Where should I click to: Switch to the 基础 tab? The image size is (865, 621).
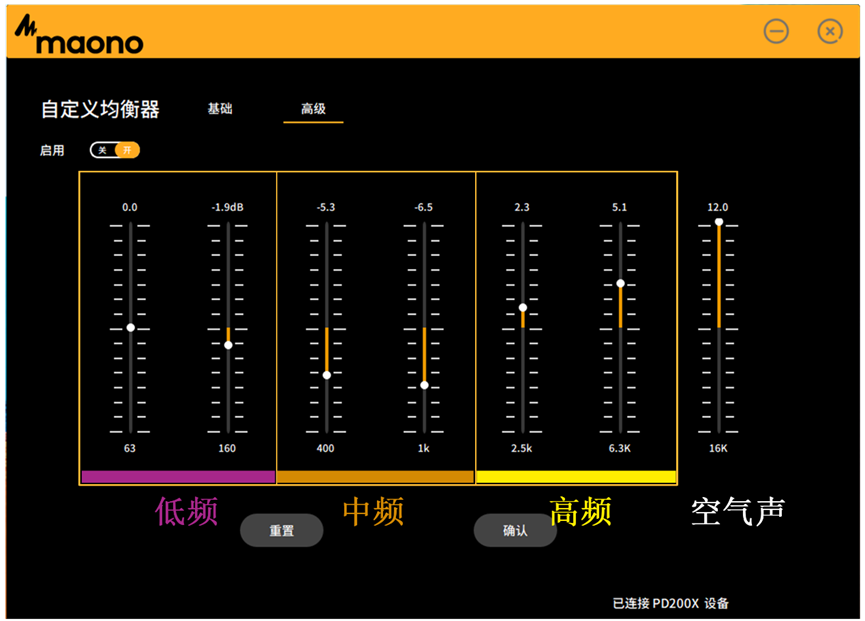pyautogui.click(x=220, y=109)
